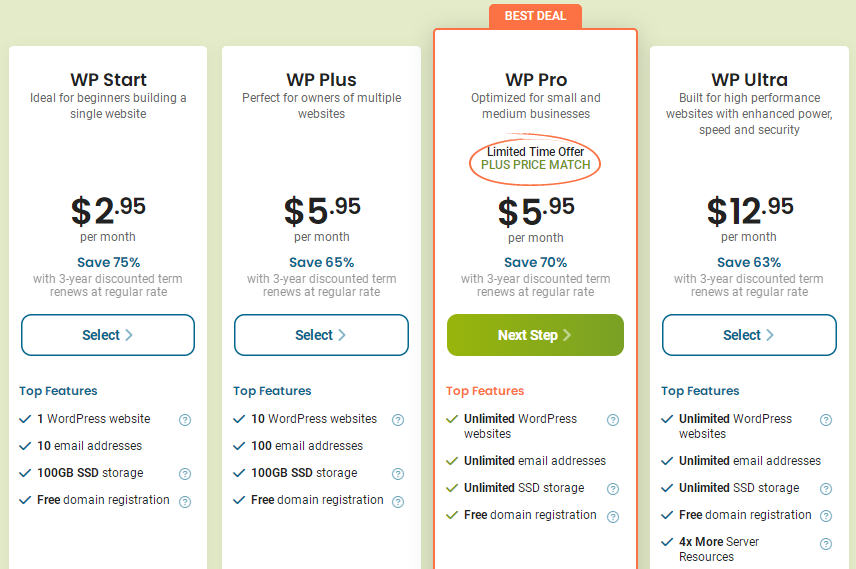Viewport: 856px width, 569px height.
Task: Click help icon for WP Plus 10 WordPress websites
Action: [398, 420]
